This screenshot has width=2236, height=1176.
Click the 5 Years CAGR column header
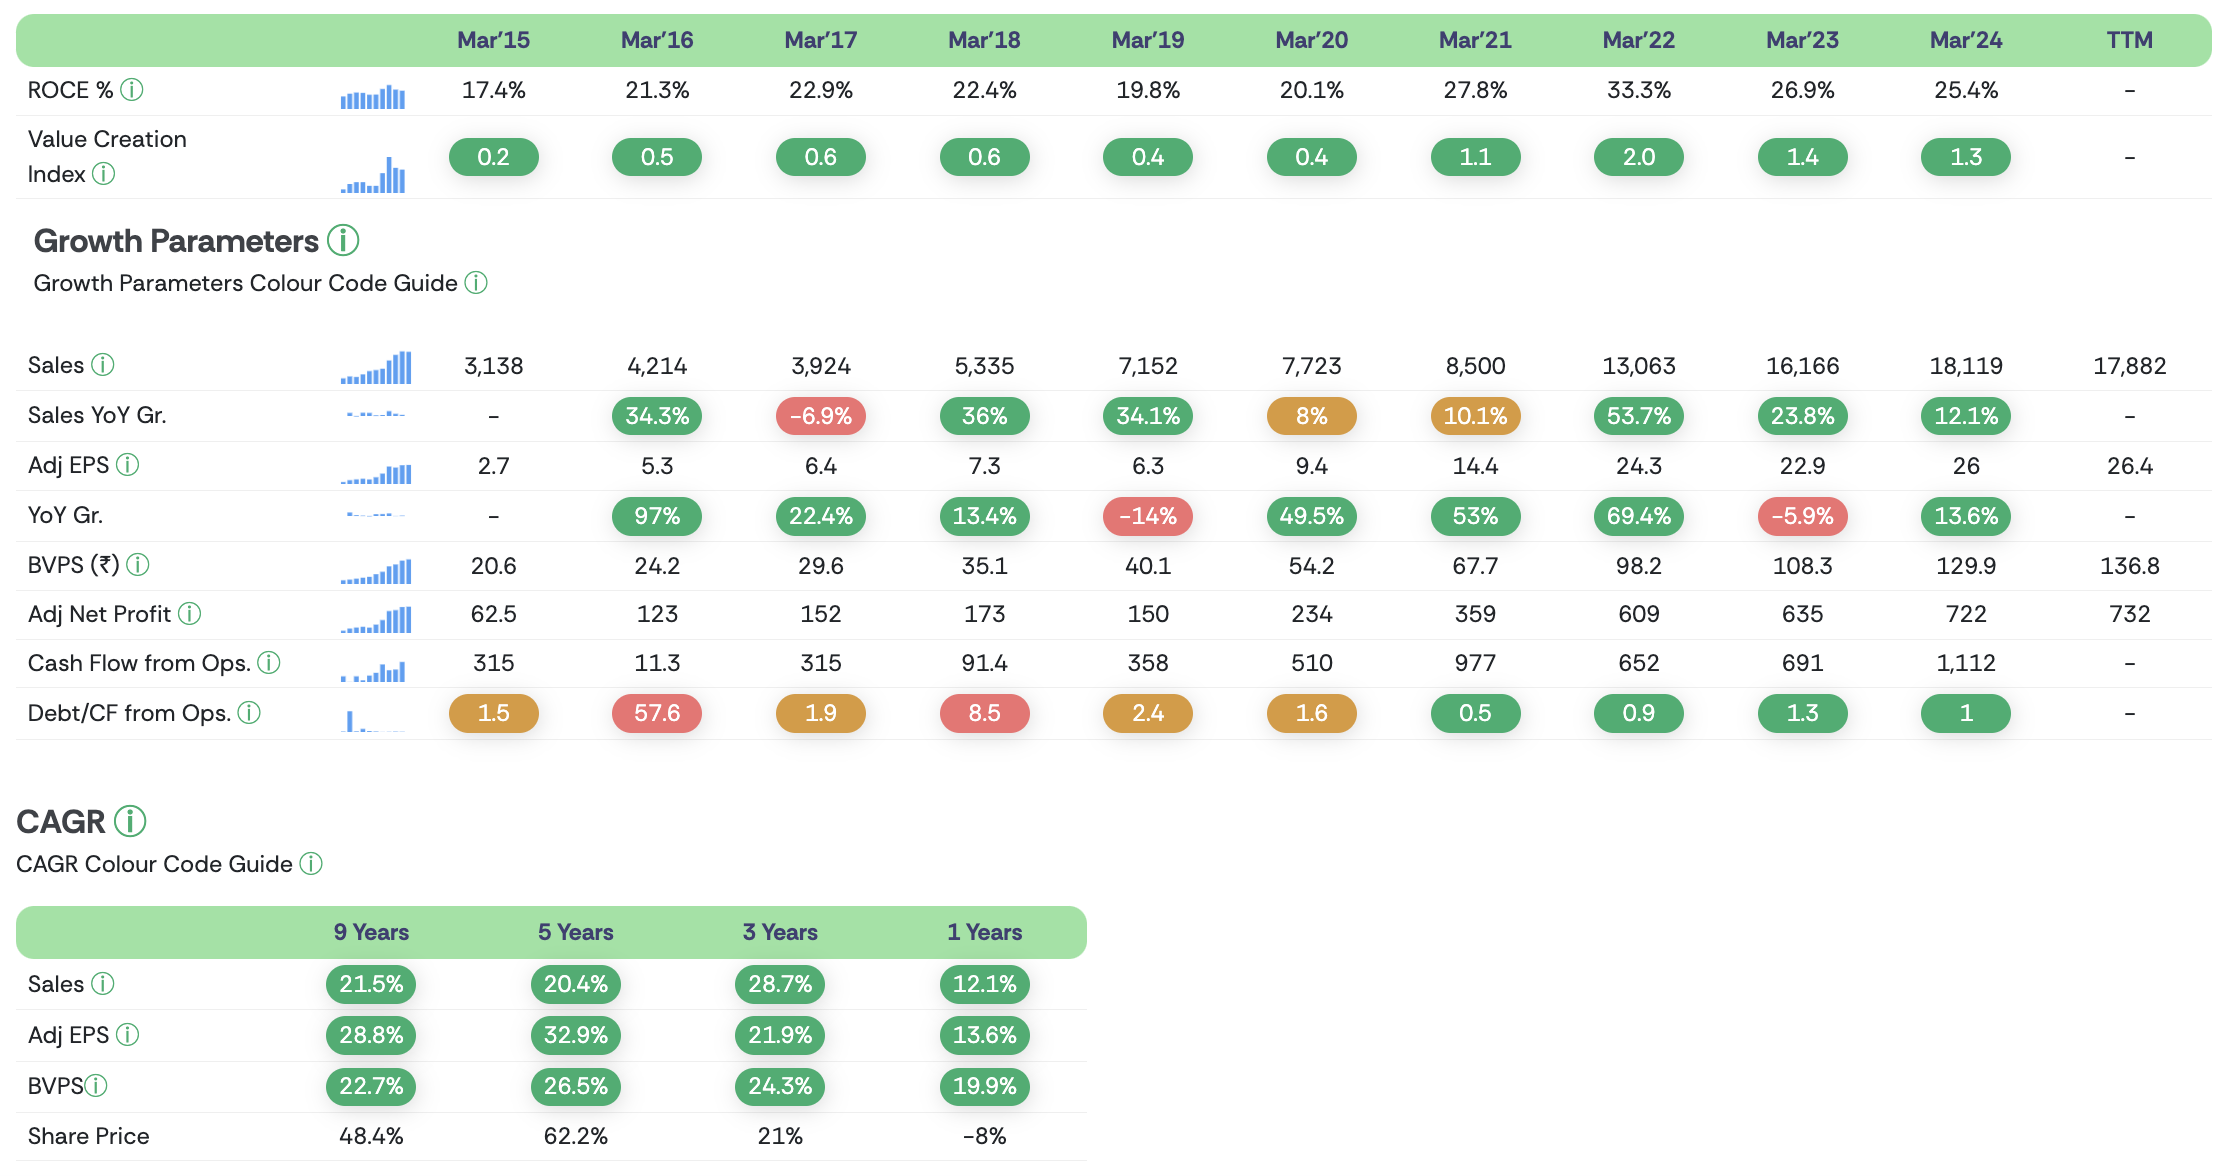575,932
